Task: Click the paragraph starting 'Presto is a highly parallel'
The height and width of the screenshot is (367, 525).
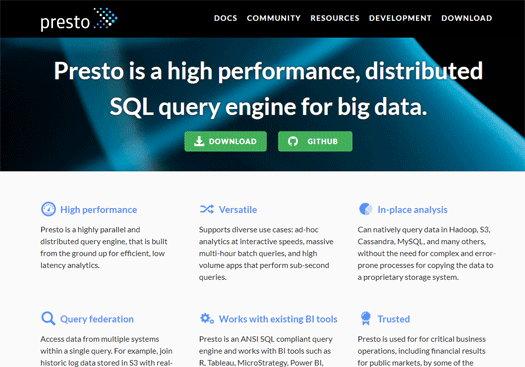Action: [x=104, y=247]
